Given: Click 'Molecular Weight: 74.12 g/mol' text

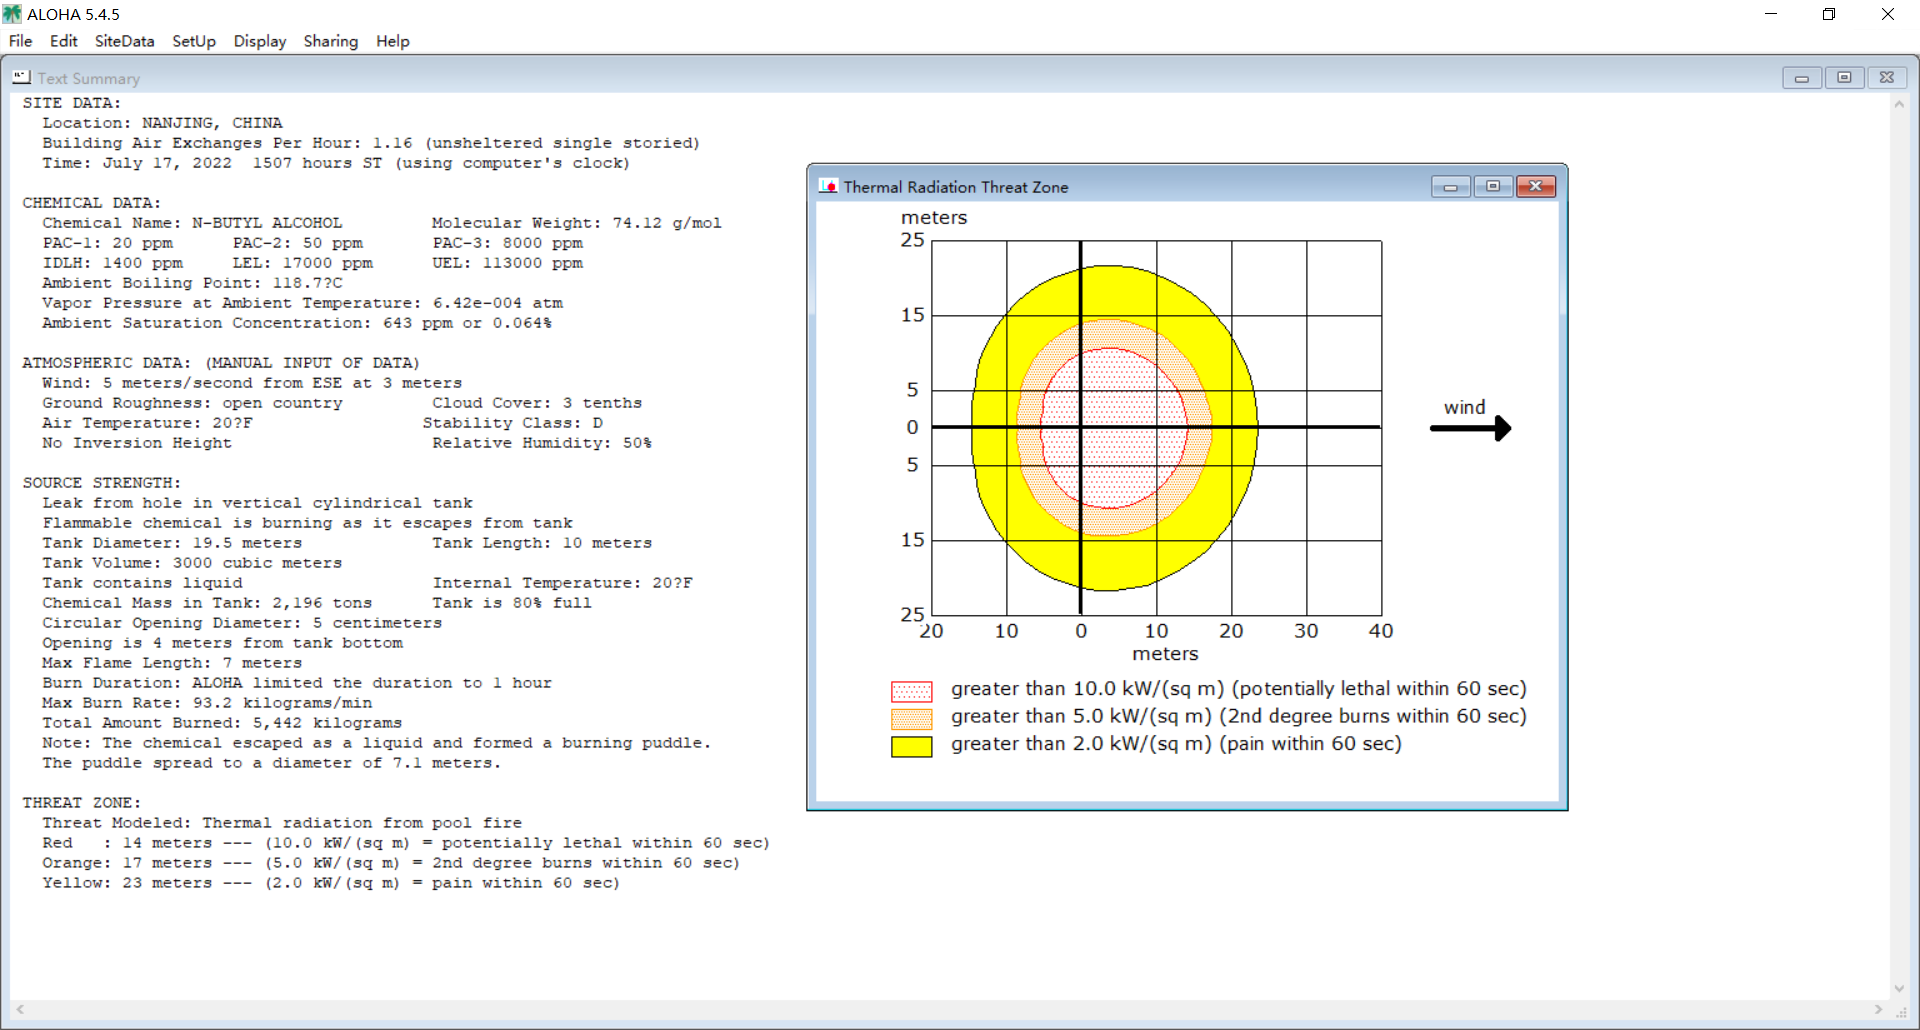Looking at the screenshot, I should click(577, 223).
